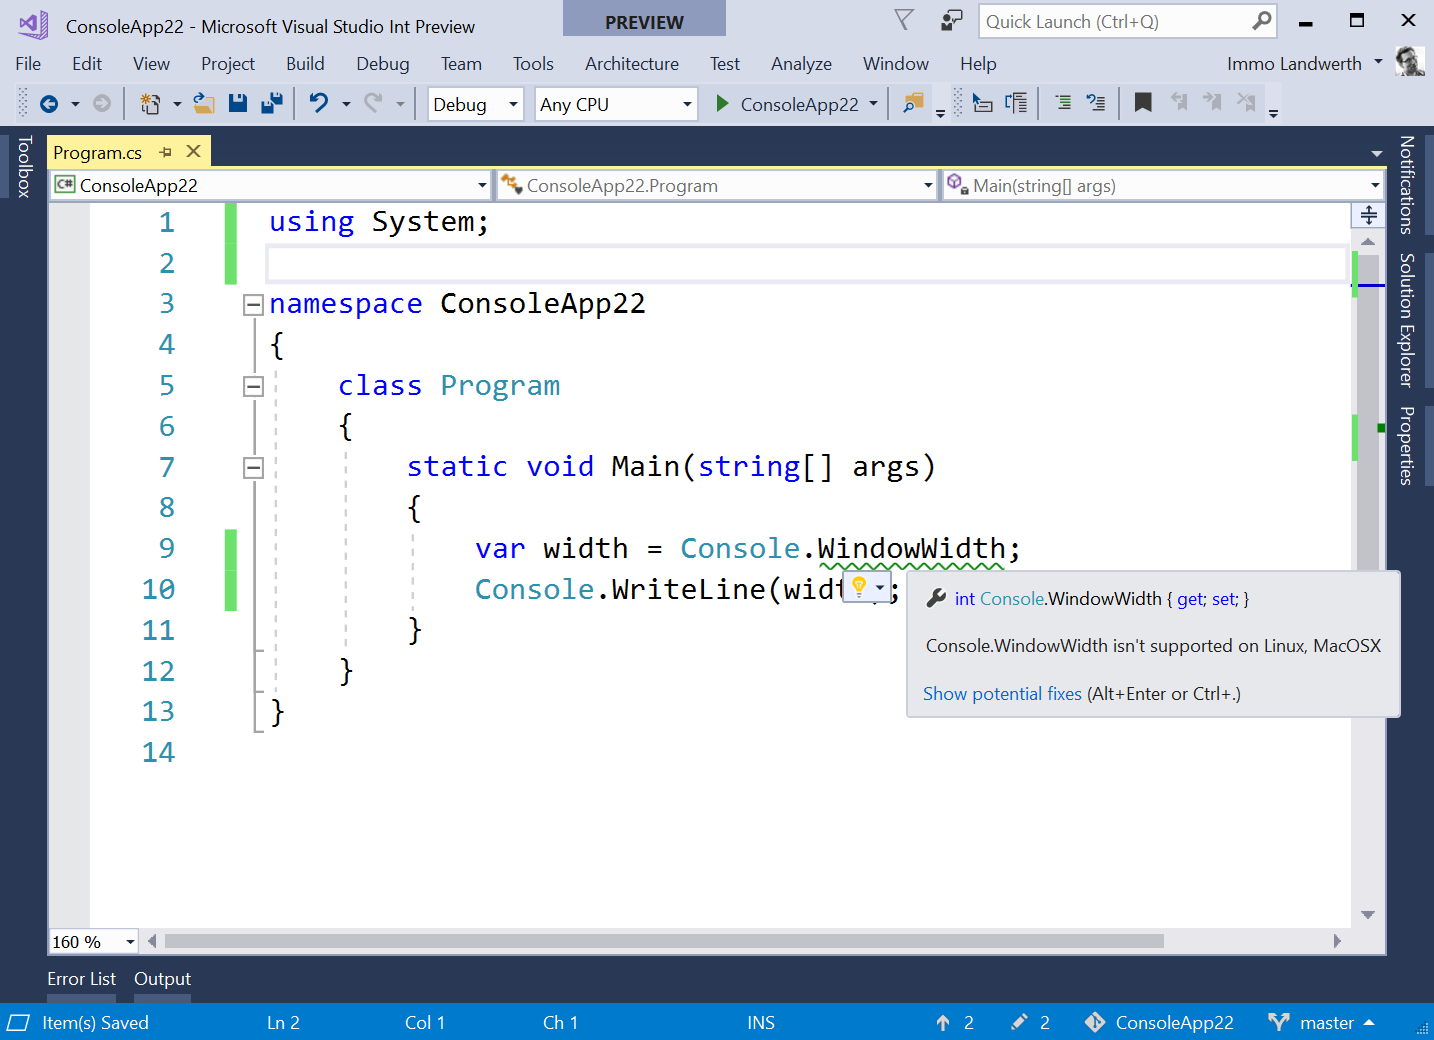Open the feedback filter funnel icon
The height and width of the screenshot is (1040, 1434).
coord(904,21)
